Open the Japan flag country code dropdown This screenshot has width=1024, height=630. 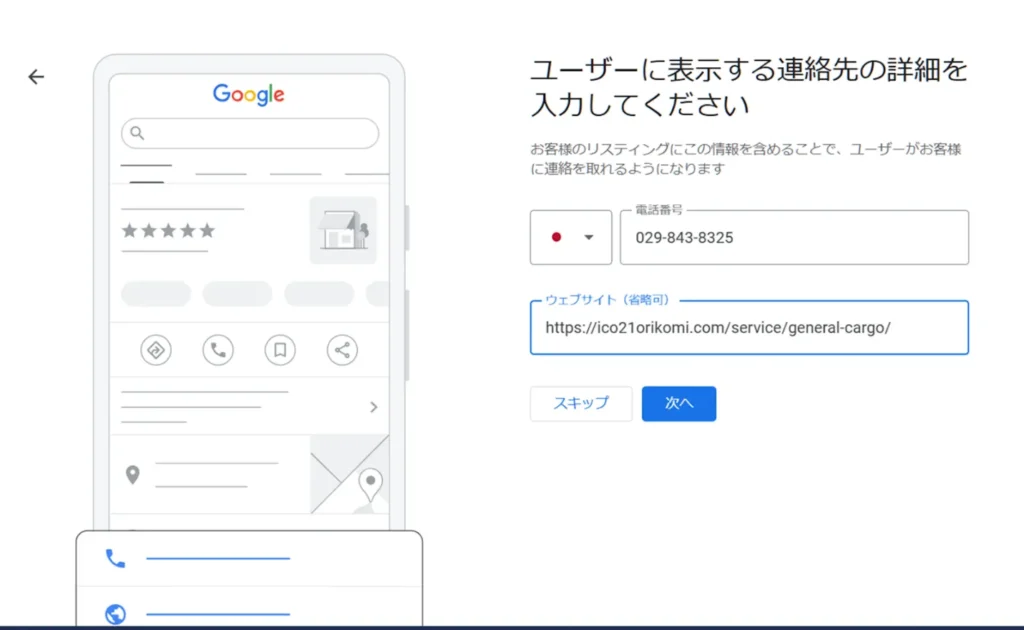tap(571, 238)
